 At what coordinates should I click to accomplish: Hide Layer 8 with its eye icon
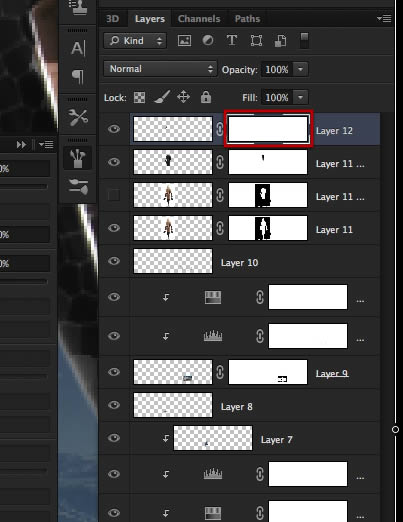point(114,405)
